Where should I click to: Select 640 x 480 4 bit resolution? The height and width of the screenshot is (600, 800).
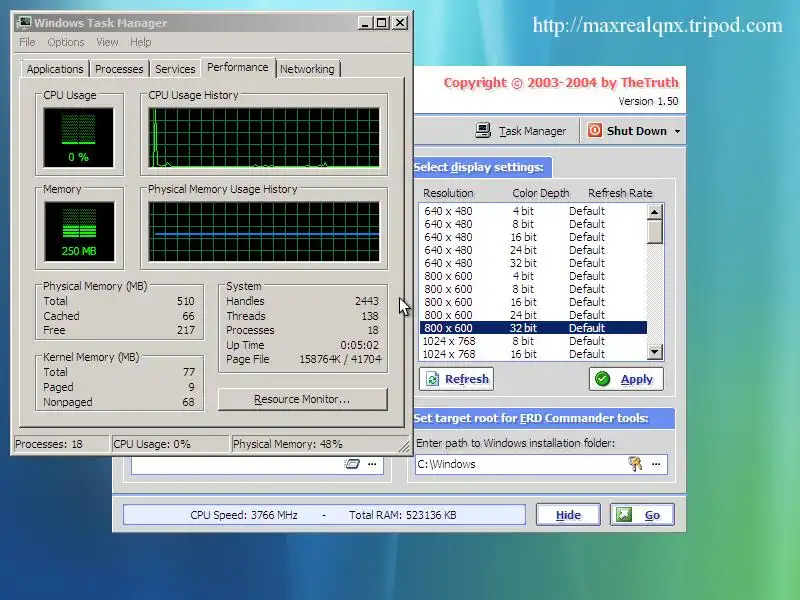pyautogui.click(x=533, y=211)
